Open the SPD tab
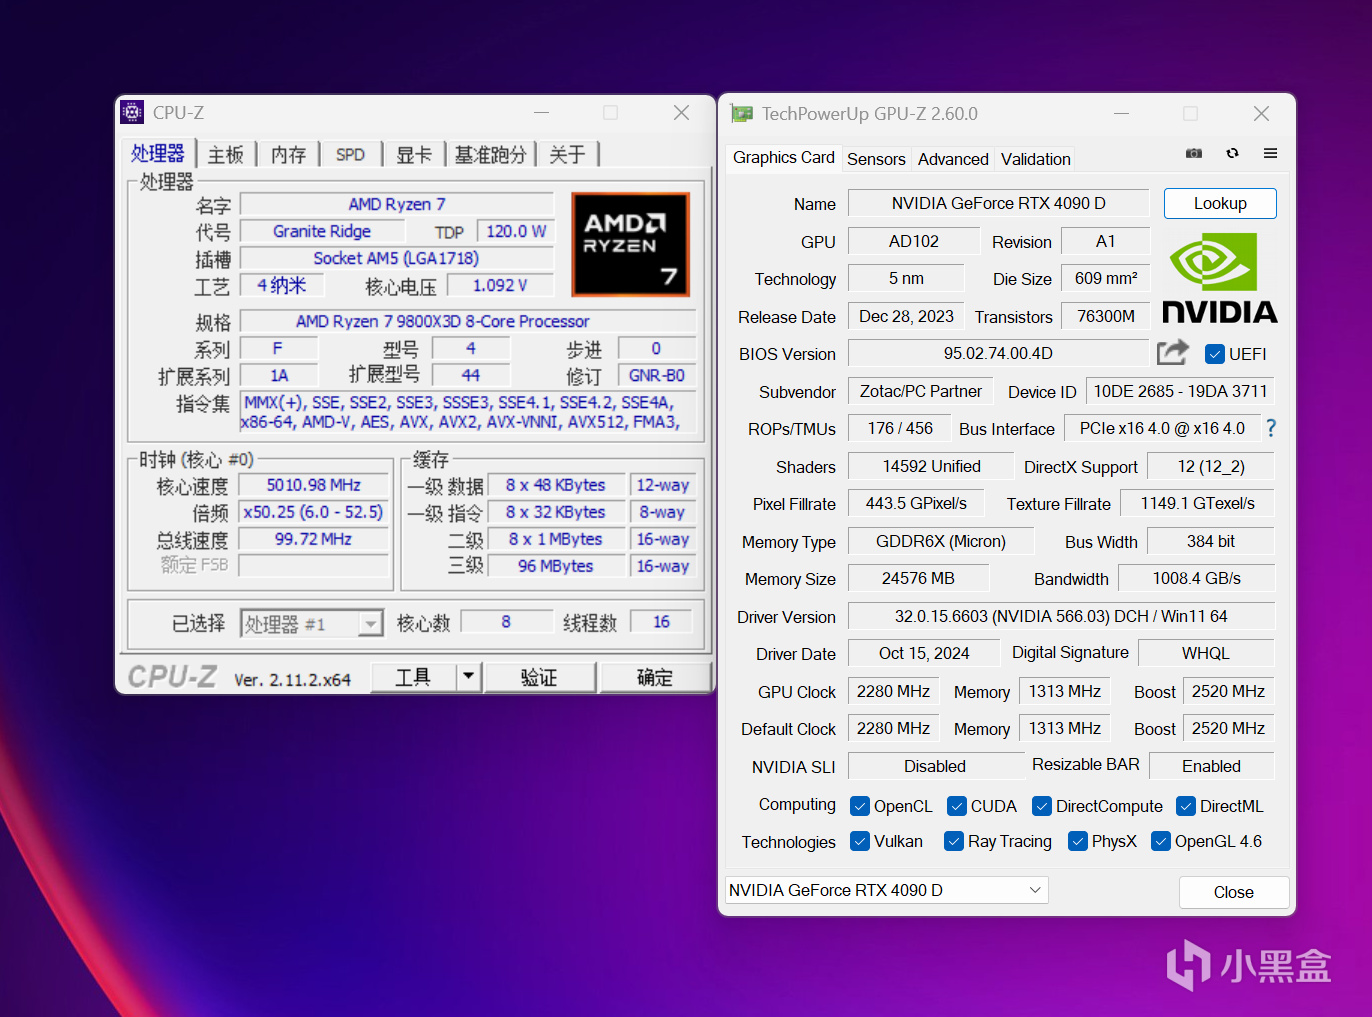 click(x=350, y=155)
